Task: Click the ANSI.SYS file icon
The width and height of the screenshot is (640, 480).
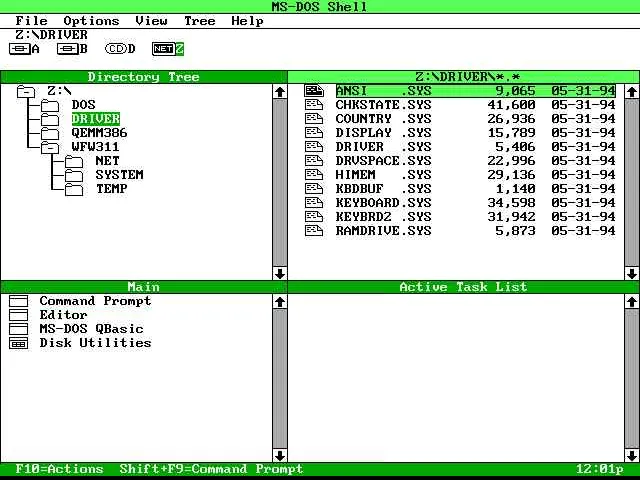Action: pyautogui.click(x=314, y=91)
